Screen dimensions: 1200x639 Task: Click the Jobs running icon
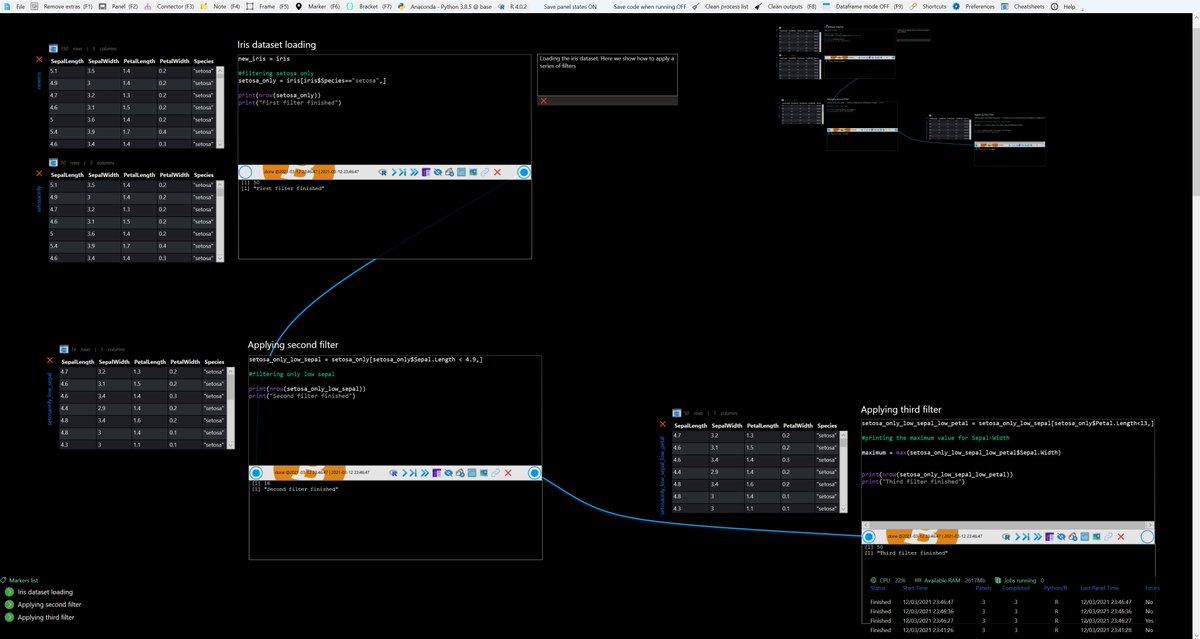point(999,580)
